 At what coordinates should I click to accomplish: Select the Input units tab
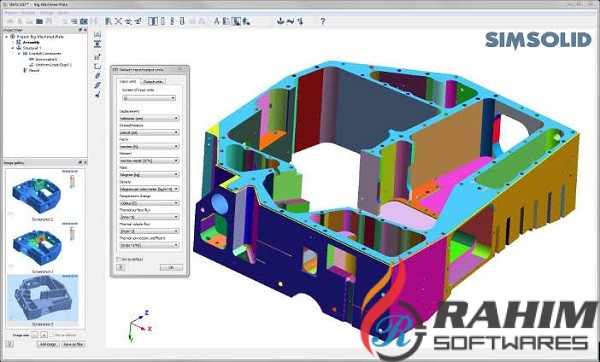pos(128,82)
